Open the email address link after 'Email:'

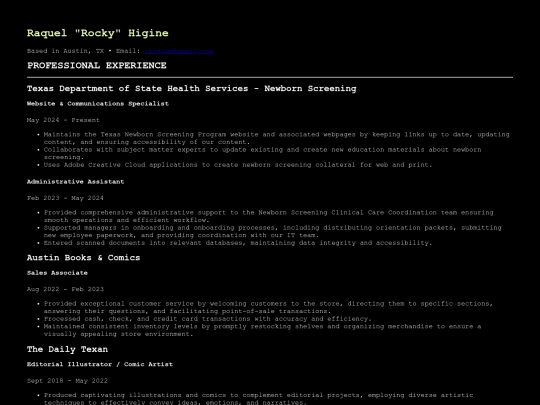(x=179, y=51)
